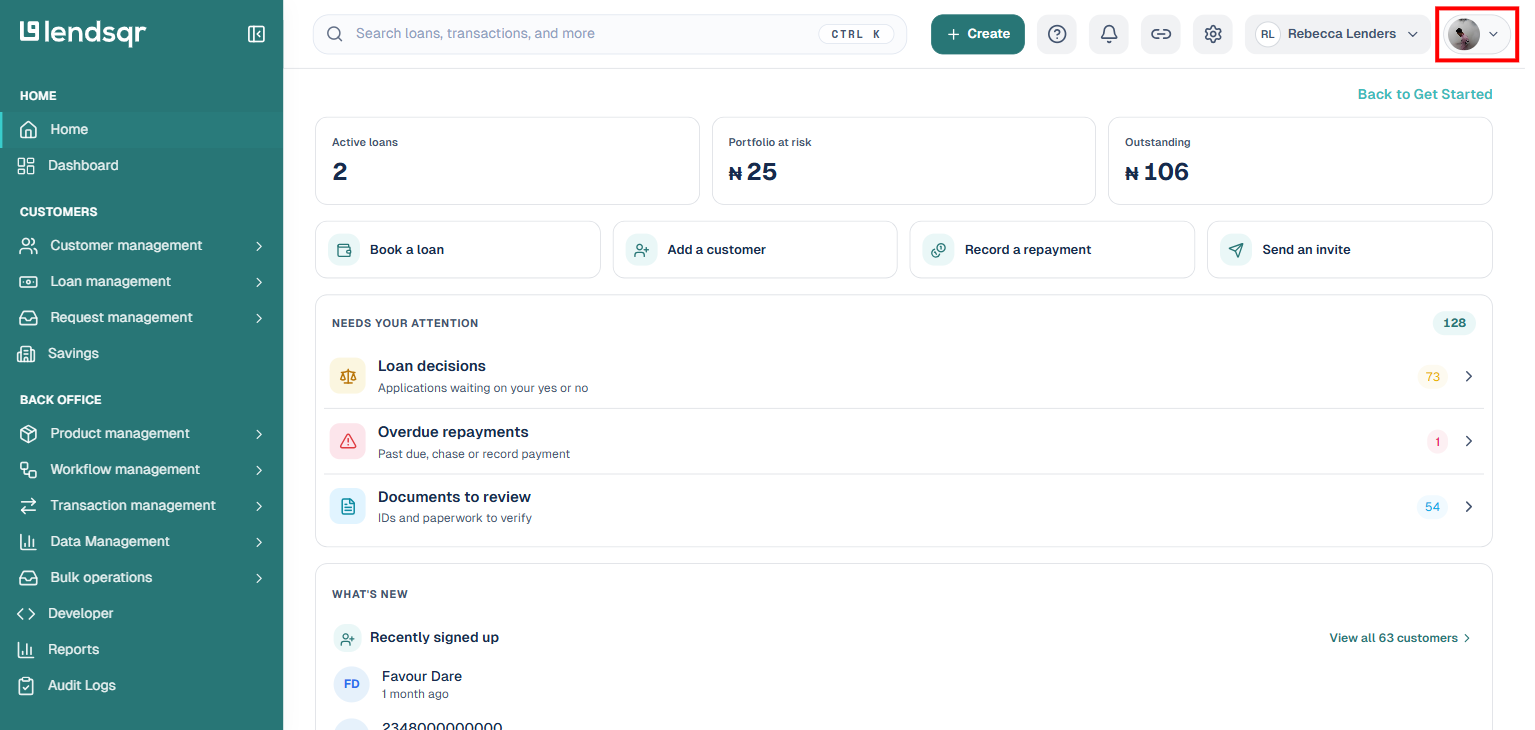This screenshot has width=1535, height=730.
Task: Click the Create button
Action: coord(978,34)
